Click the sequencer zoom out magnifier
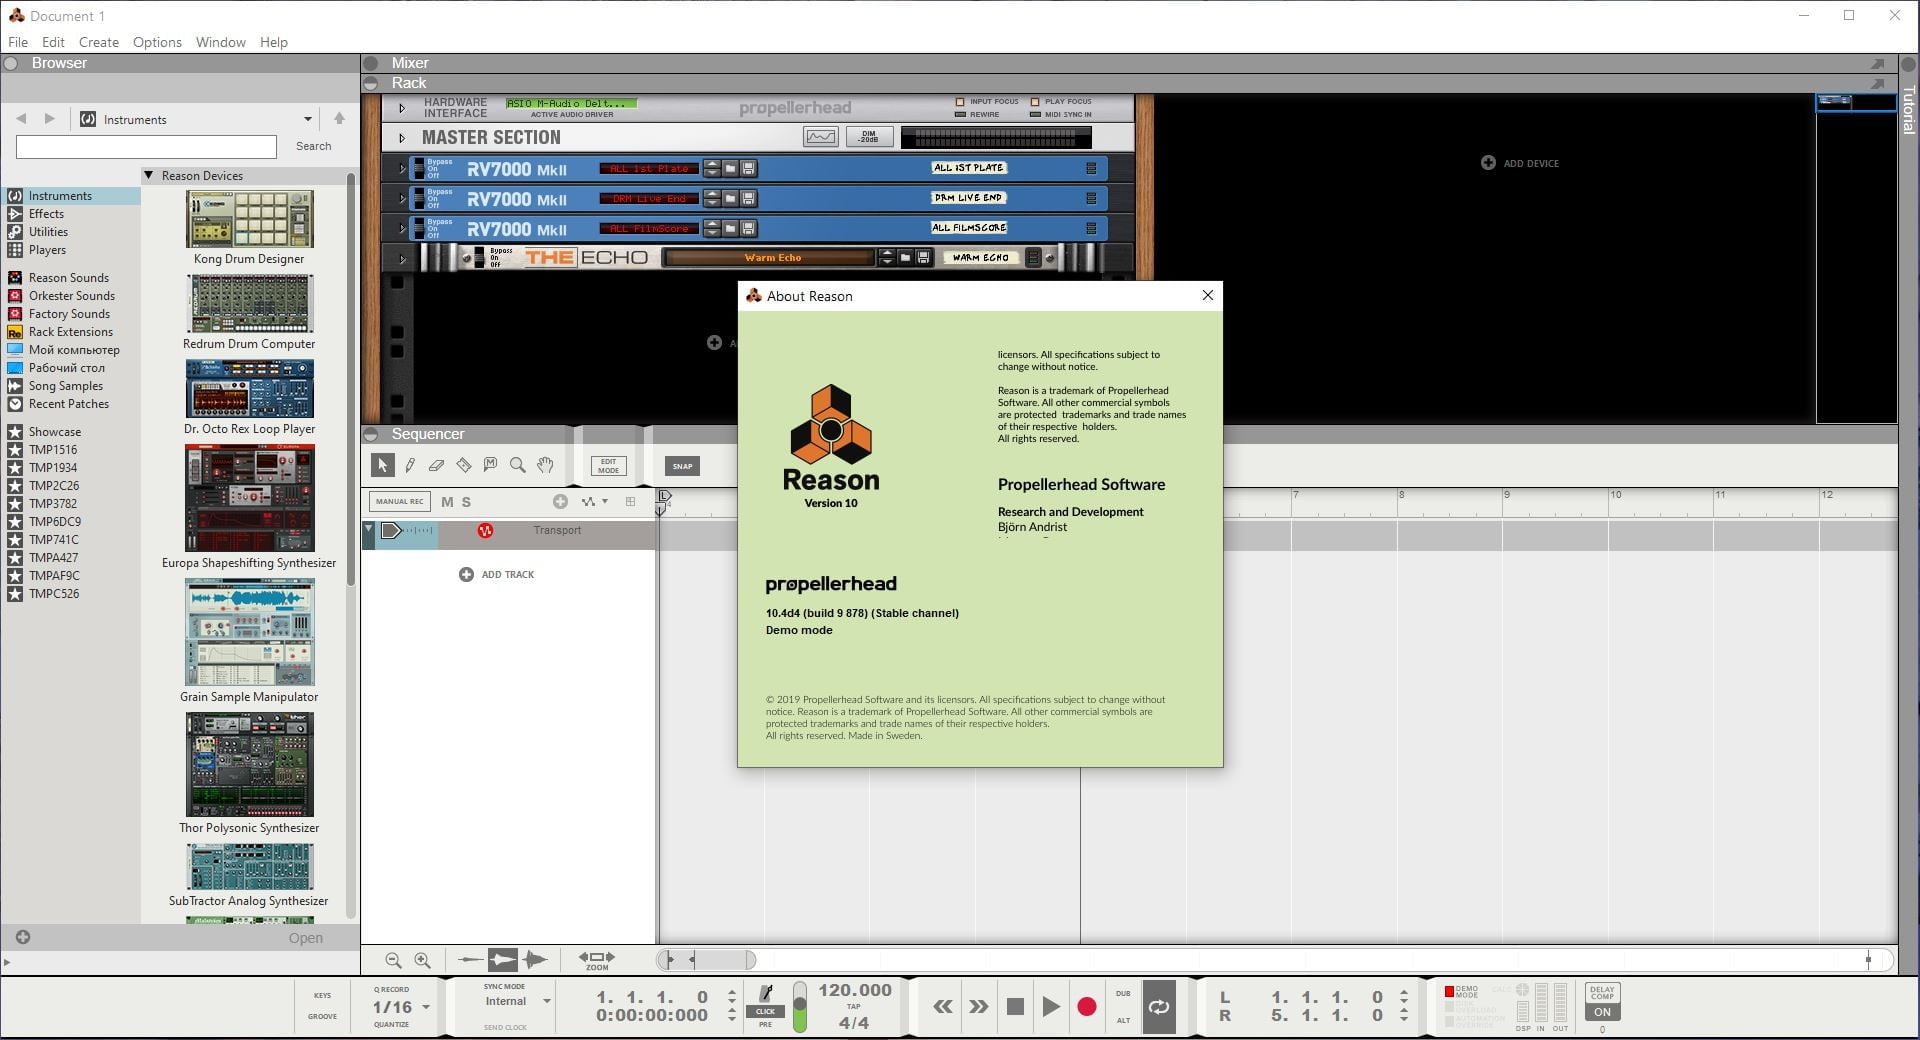This screenshot has width=1920, height=1040. click(x=393, y=960)
